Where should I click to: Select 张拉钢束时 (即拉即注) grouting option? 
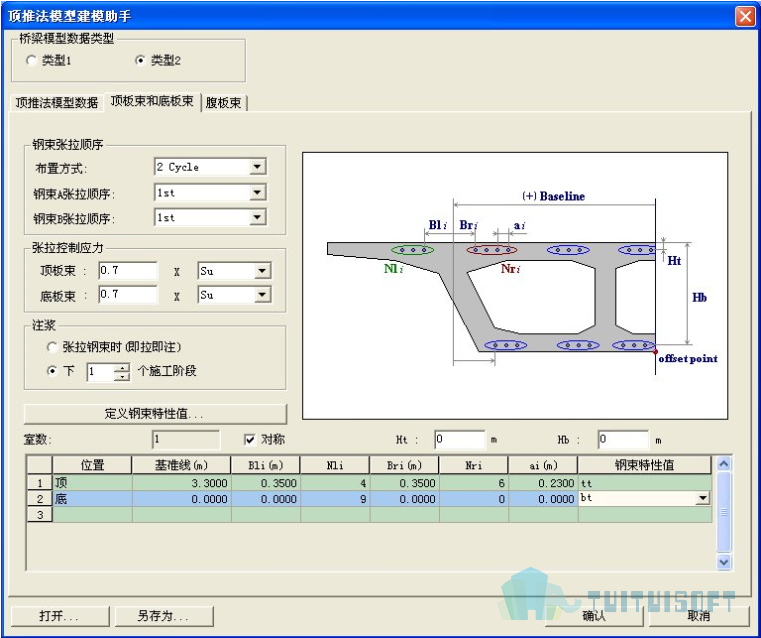[52, 347]
